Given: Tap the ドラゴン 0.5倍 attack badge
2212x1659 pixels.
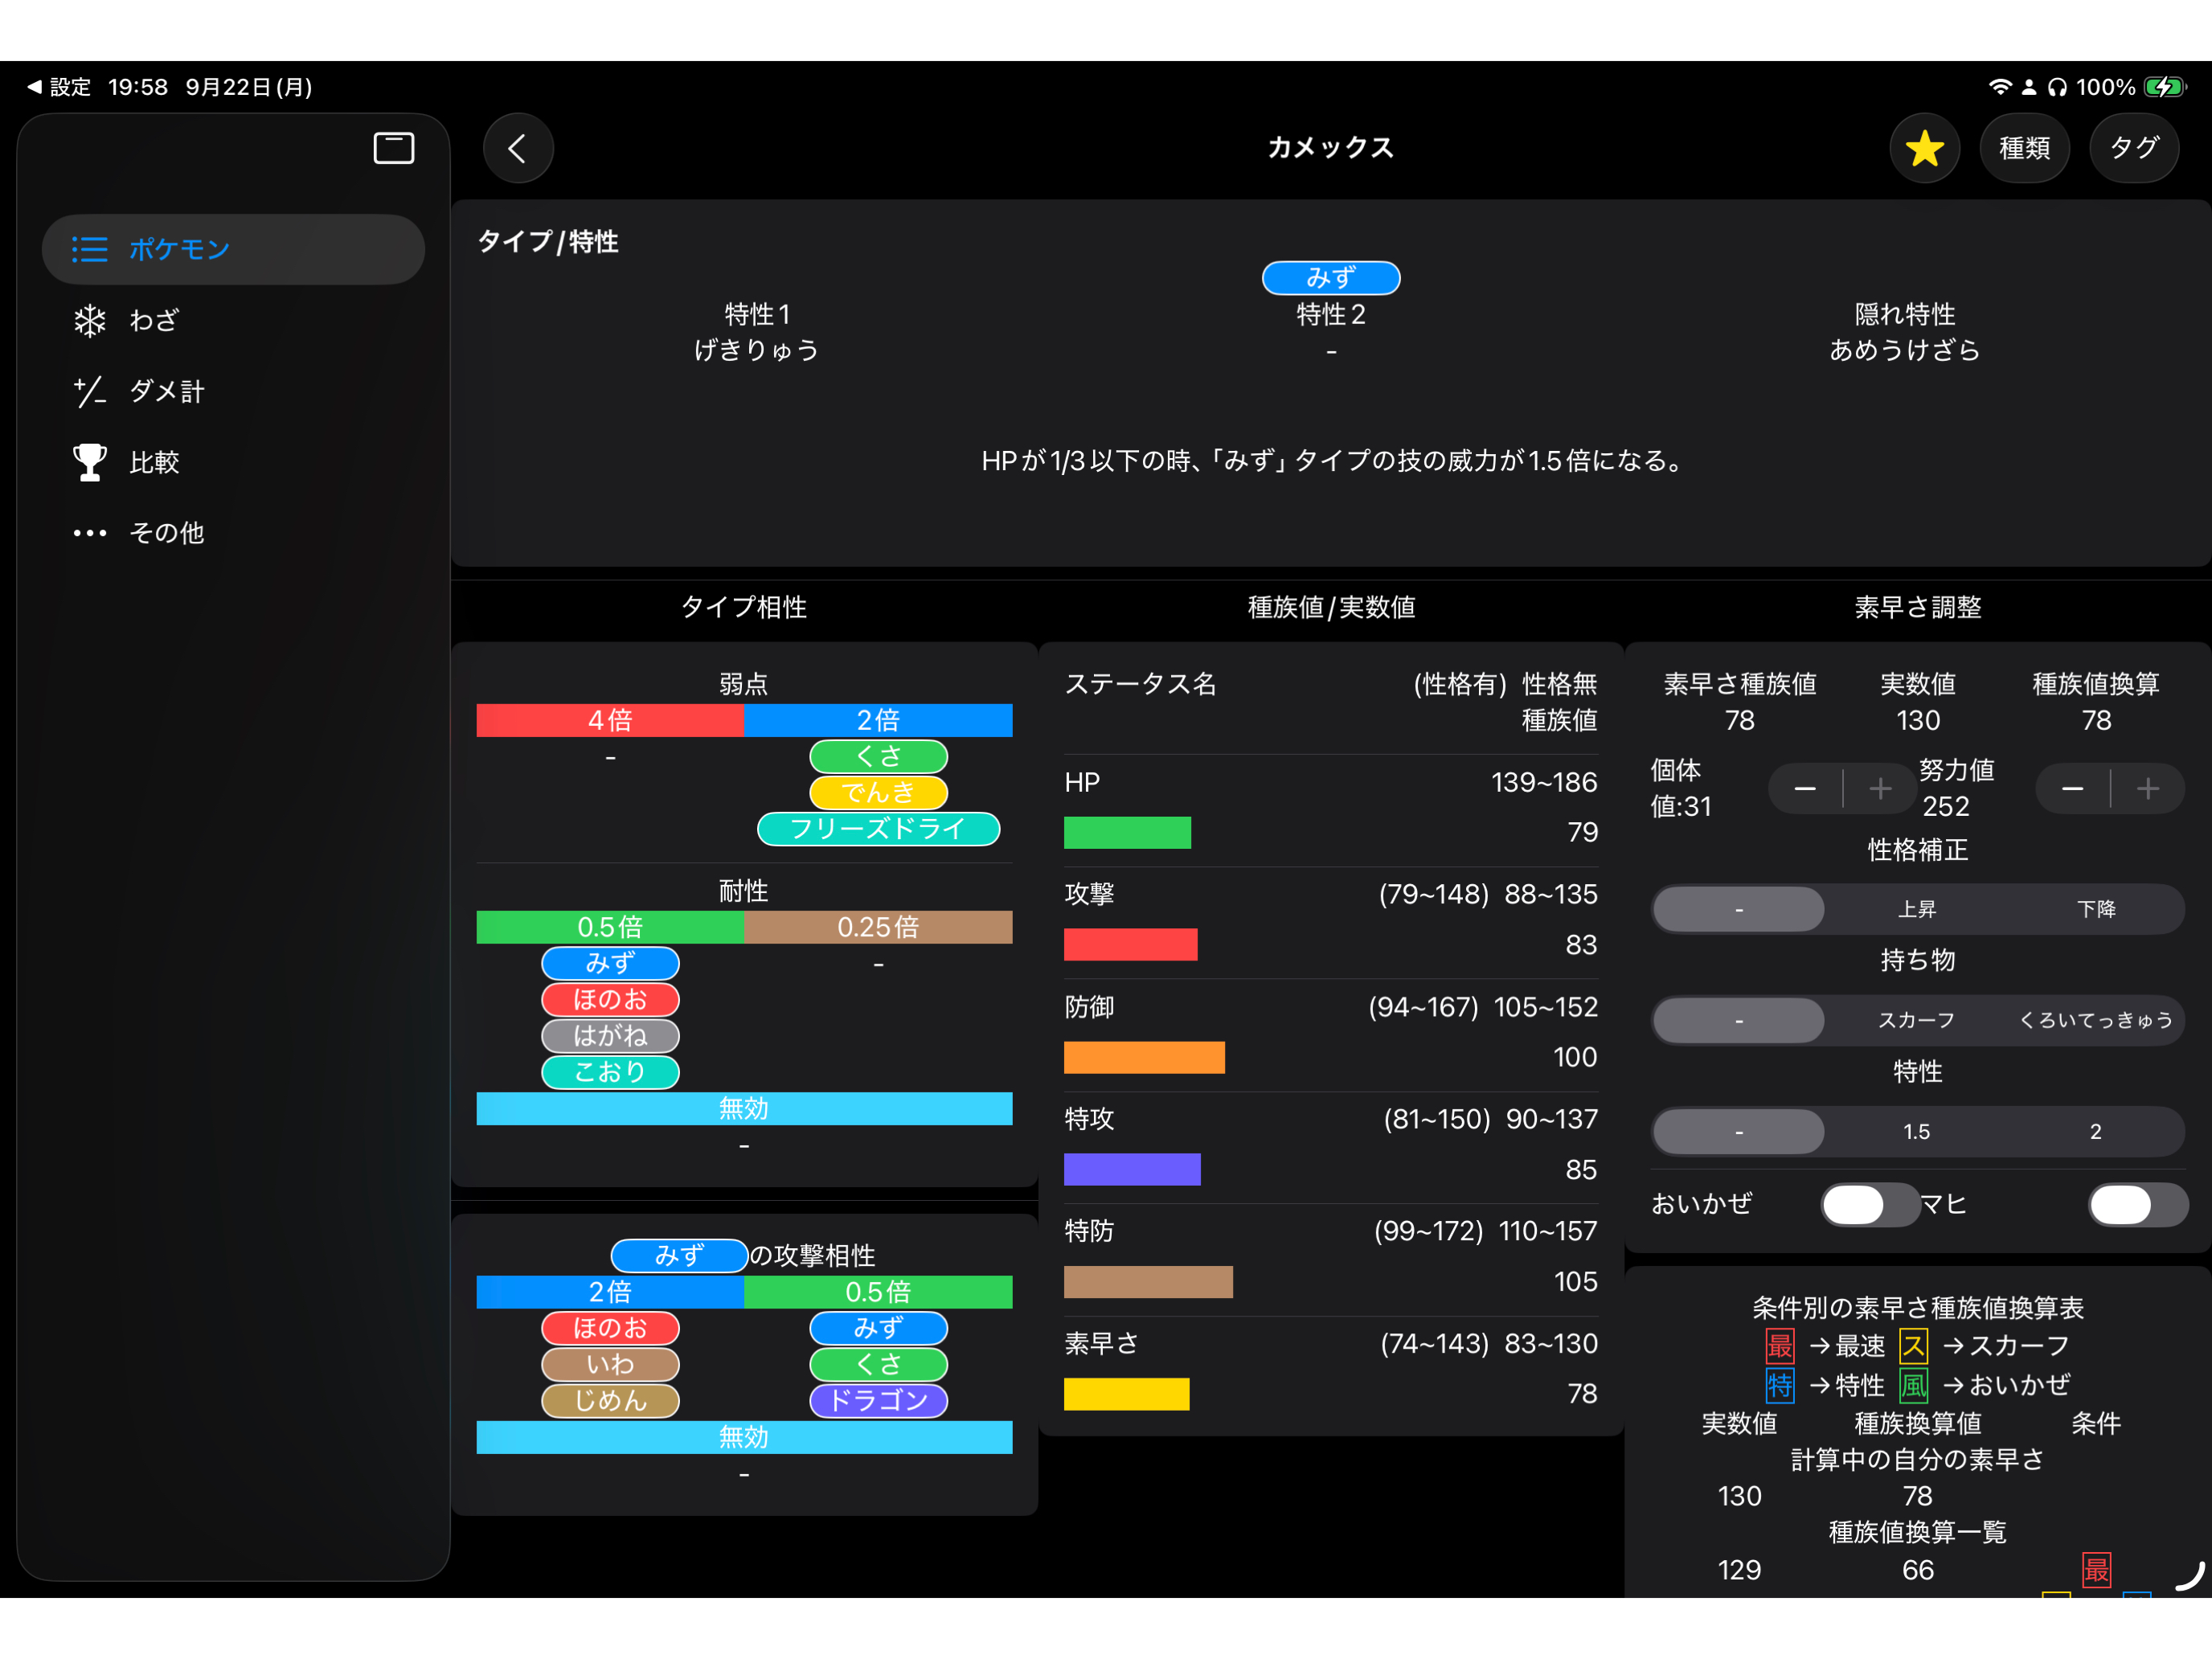Looking at the screenshot, I should 878,1400.
